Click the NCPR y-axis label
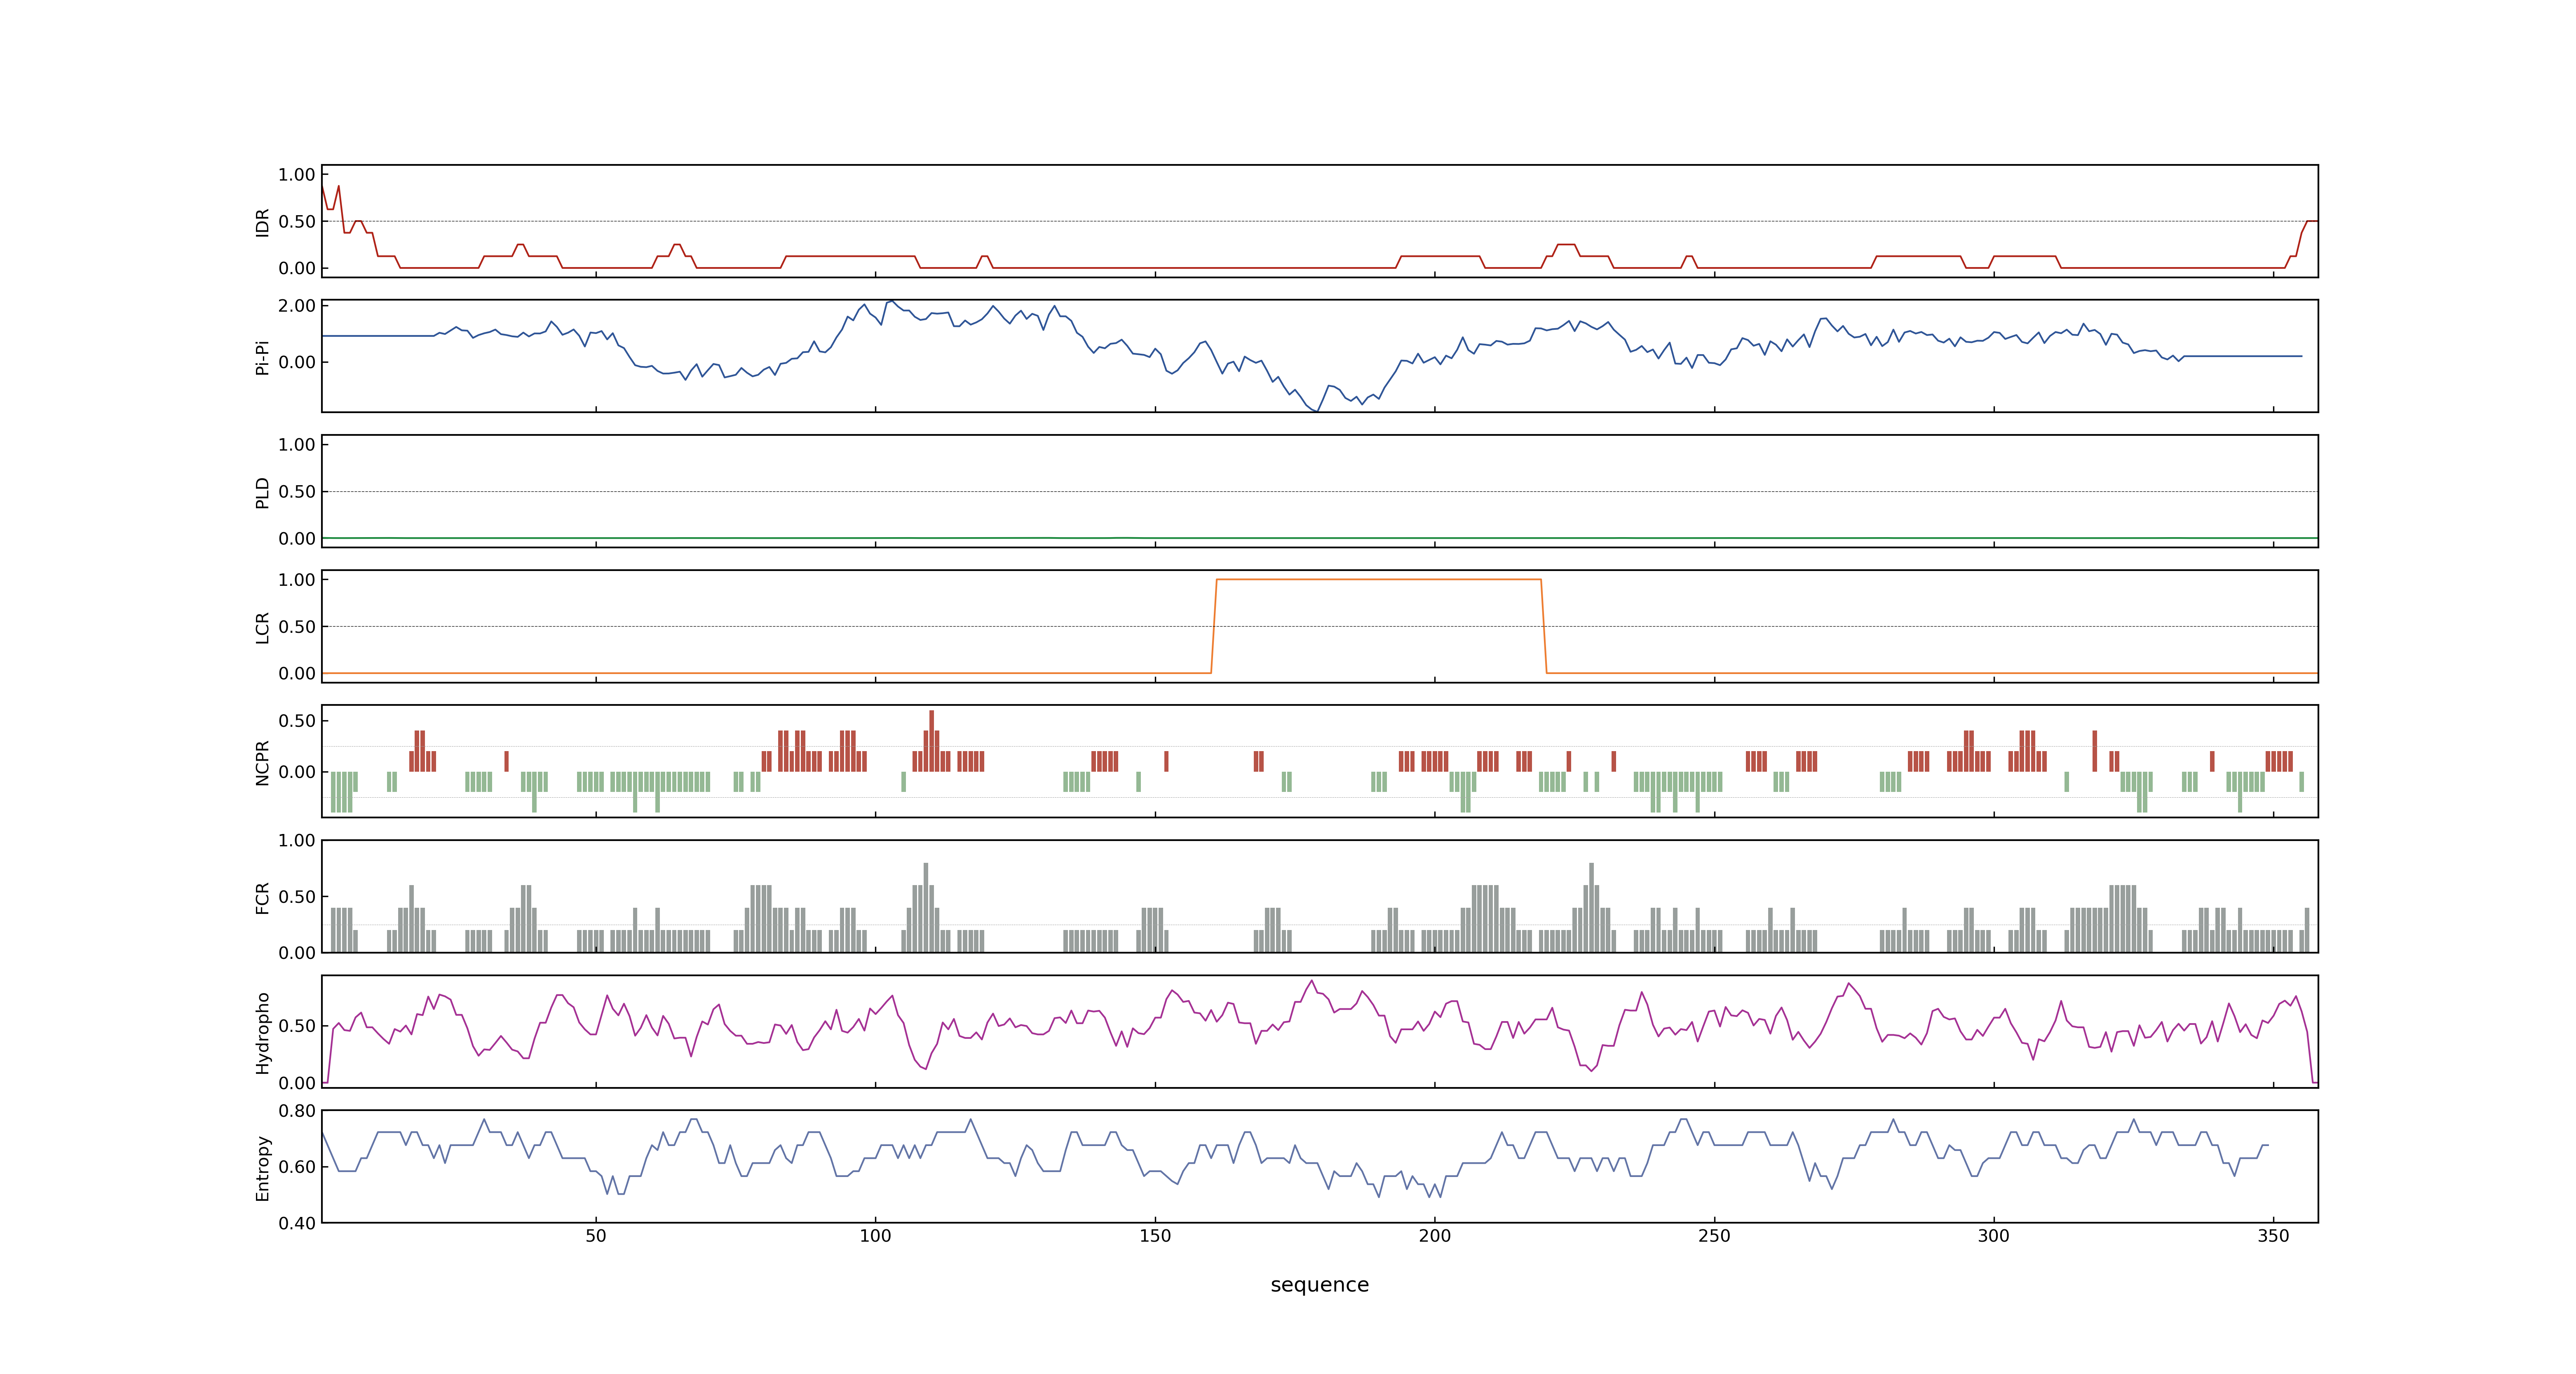The height and width of the screenshot is (1374, 2576). click(263, 762)
